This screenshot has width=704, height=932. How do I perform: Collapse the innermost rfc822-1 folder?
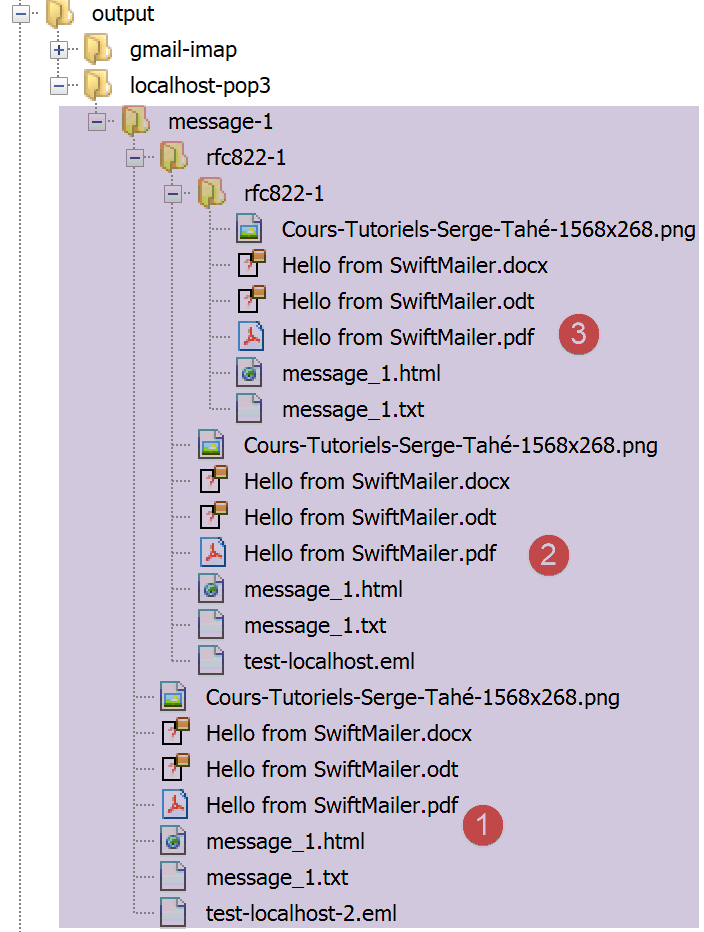(x=173, y=194)
